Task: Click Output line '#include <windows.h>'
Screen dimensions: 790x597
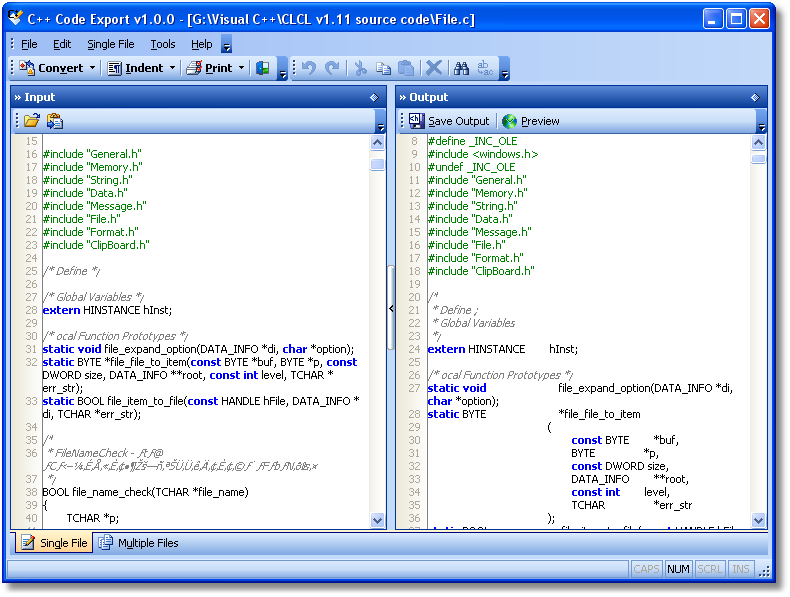Action: 483,154
